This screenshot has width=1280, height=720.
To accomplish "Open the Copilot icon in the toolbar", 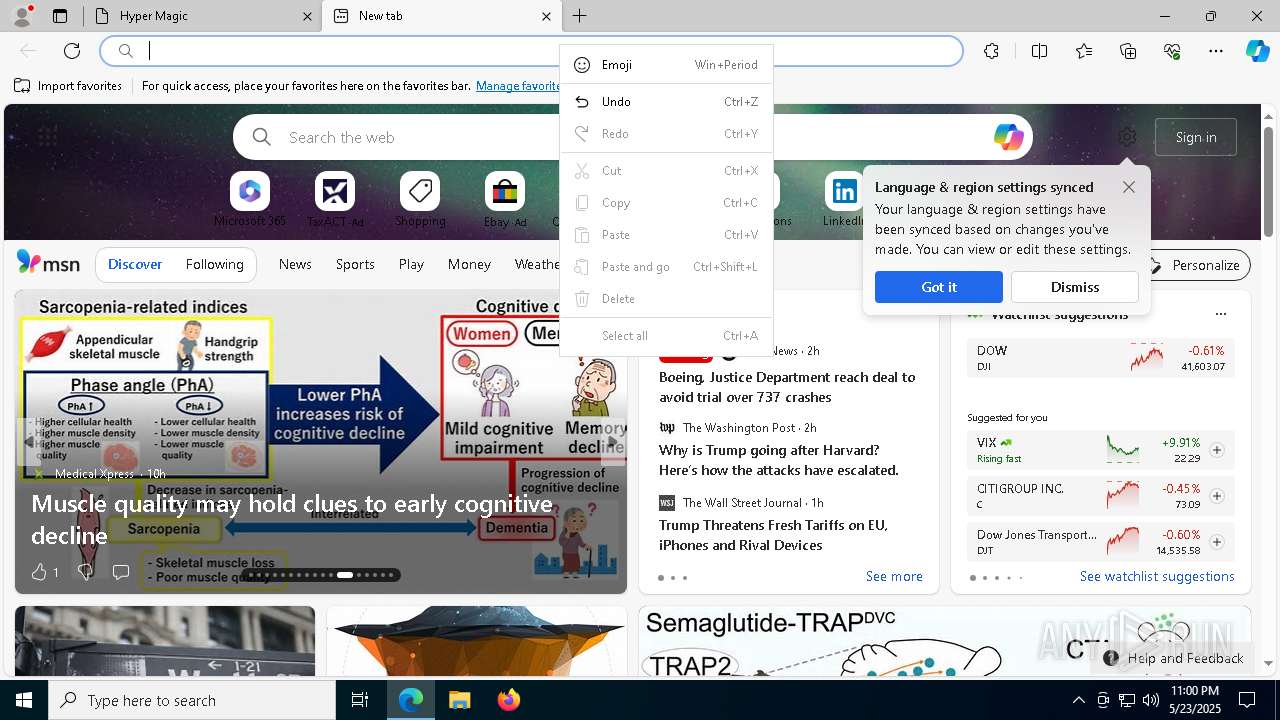I will point(1257,51).
